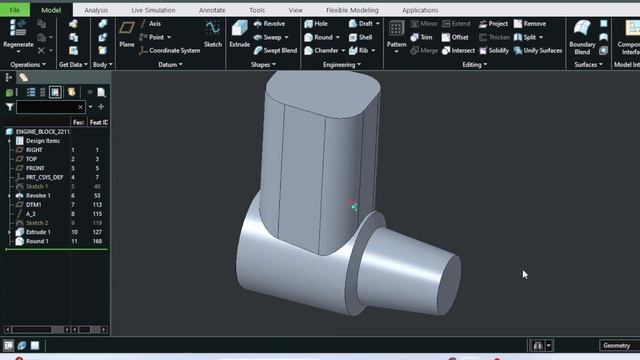Switch to the Analysis tab
Viewport: 640px width, 360px height.
tap(96, 10)
